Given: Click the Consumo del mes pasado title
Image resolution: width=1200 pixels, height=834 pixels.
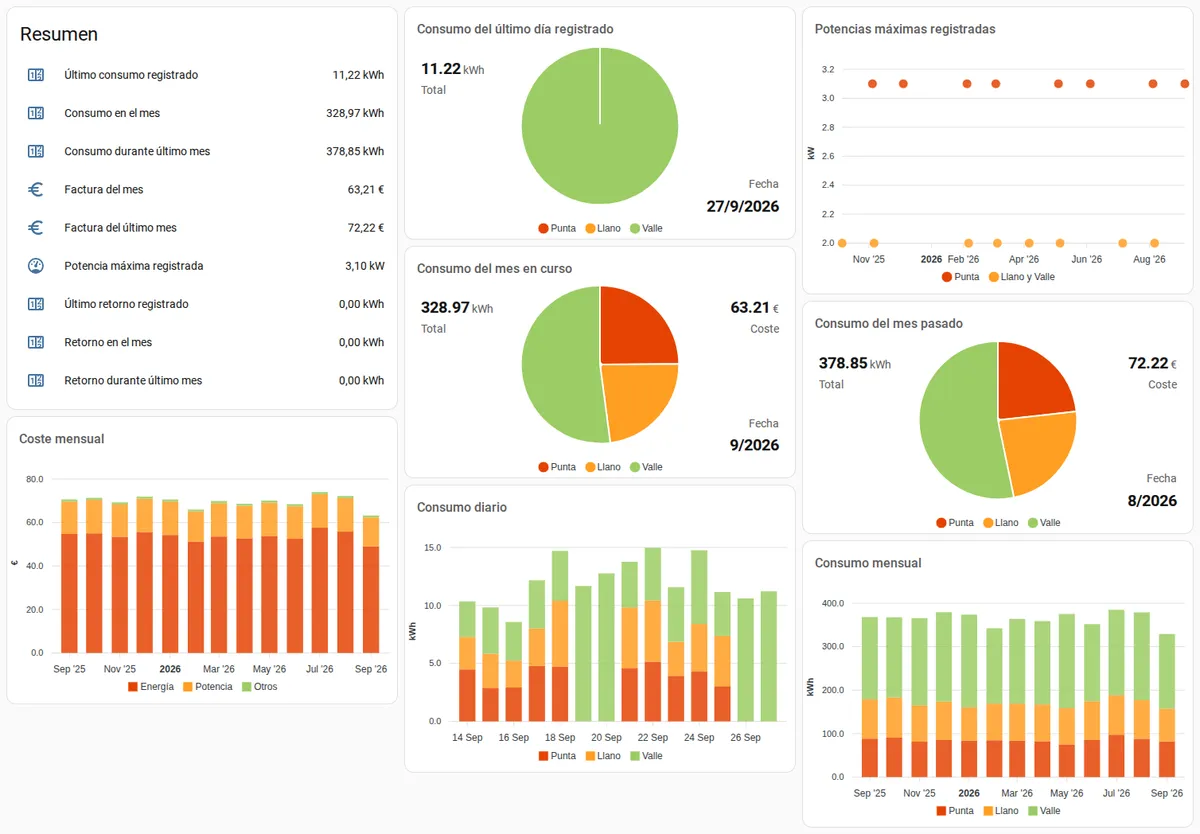Looking at the screenshot, I should 889,323.
